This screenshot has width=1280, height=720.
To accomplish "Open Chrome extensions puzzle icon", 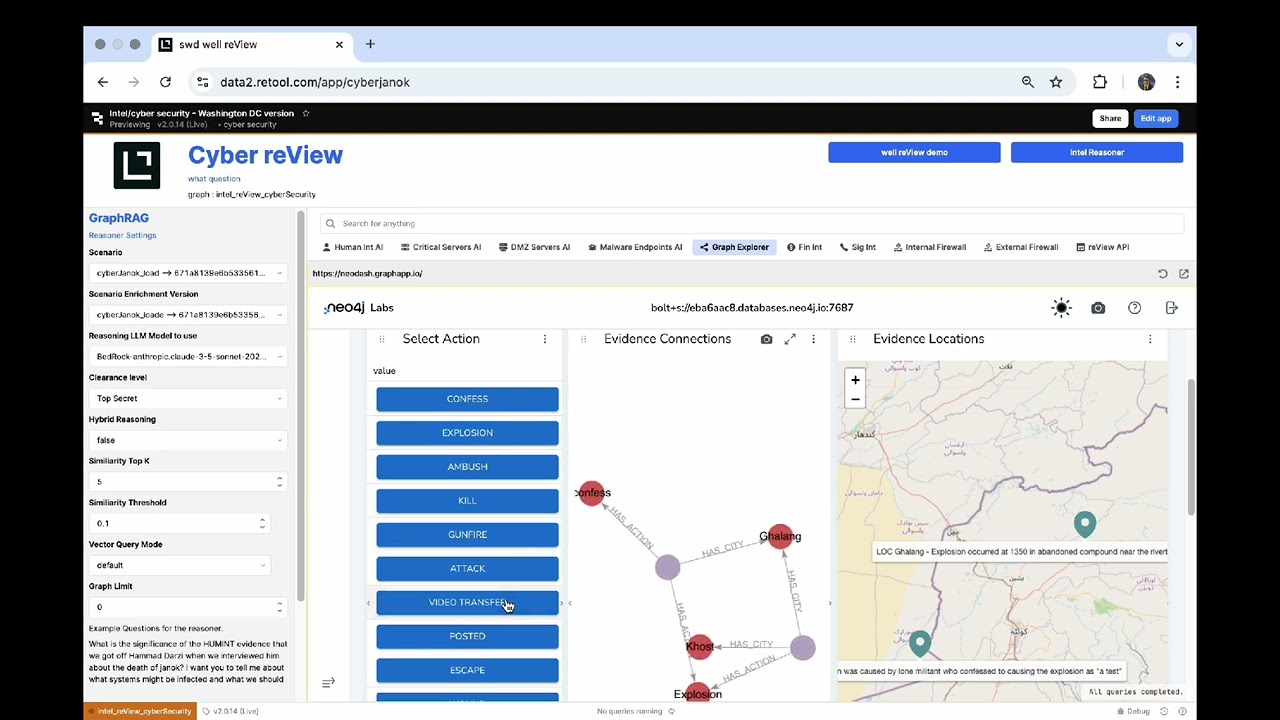I will click(x=1100, y=82).
